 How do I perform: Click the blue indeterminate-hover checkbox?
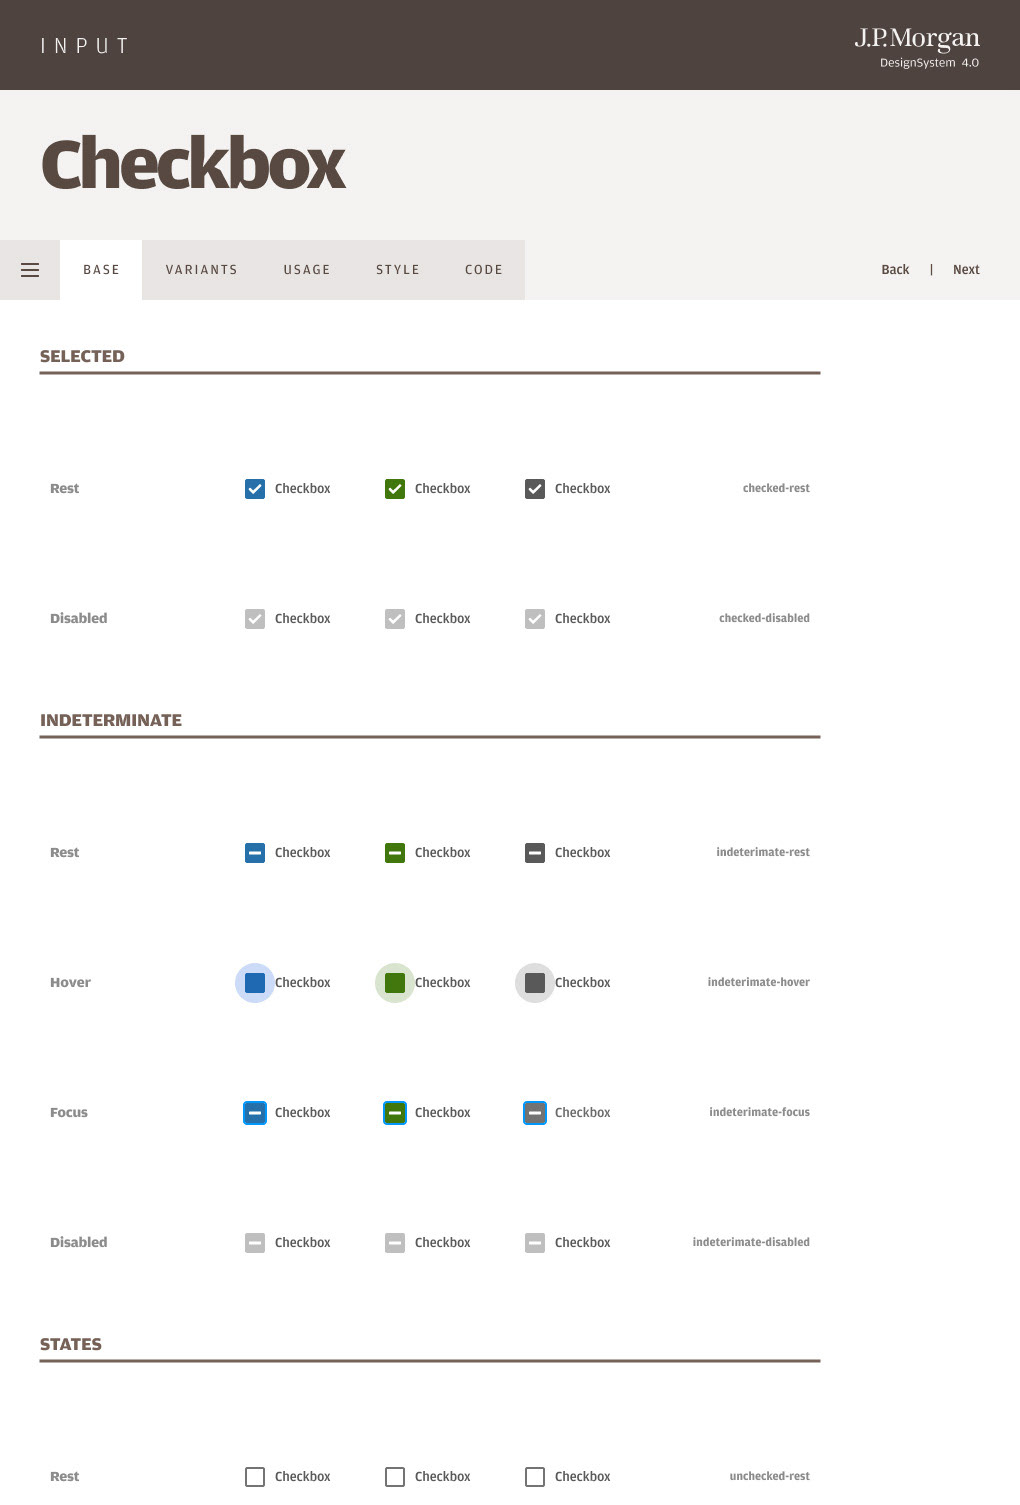click(x=255, y=983)
